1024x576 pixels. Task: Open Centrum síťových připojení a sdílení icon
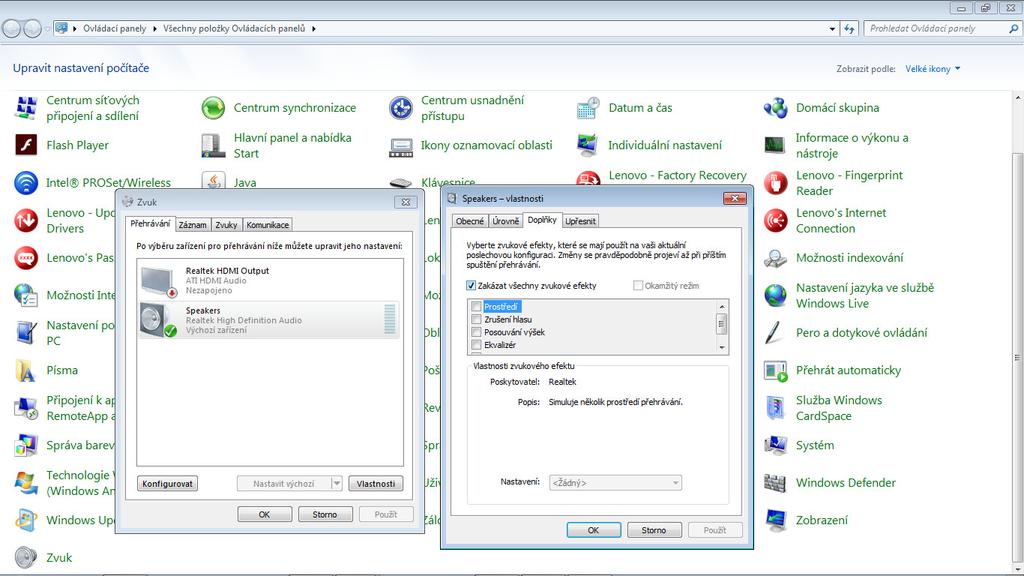coord(26,108)
